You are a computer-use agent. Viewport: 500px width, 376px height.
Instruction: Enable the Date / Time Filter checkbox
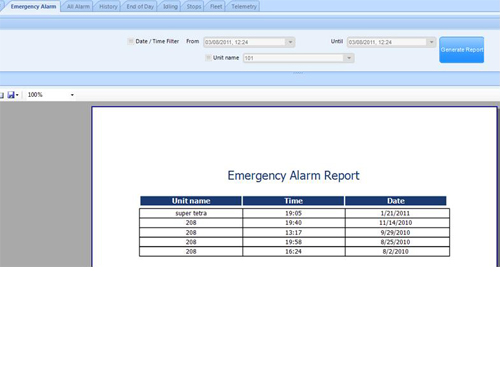[x=131, y=41]
